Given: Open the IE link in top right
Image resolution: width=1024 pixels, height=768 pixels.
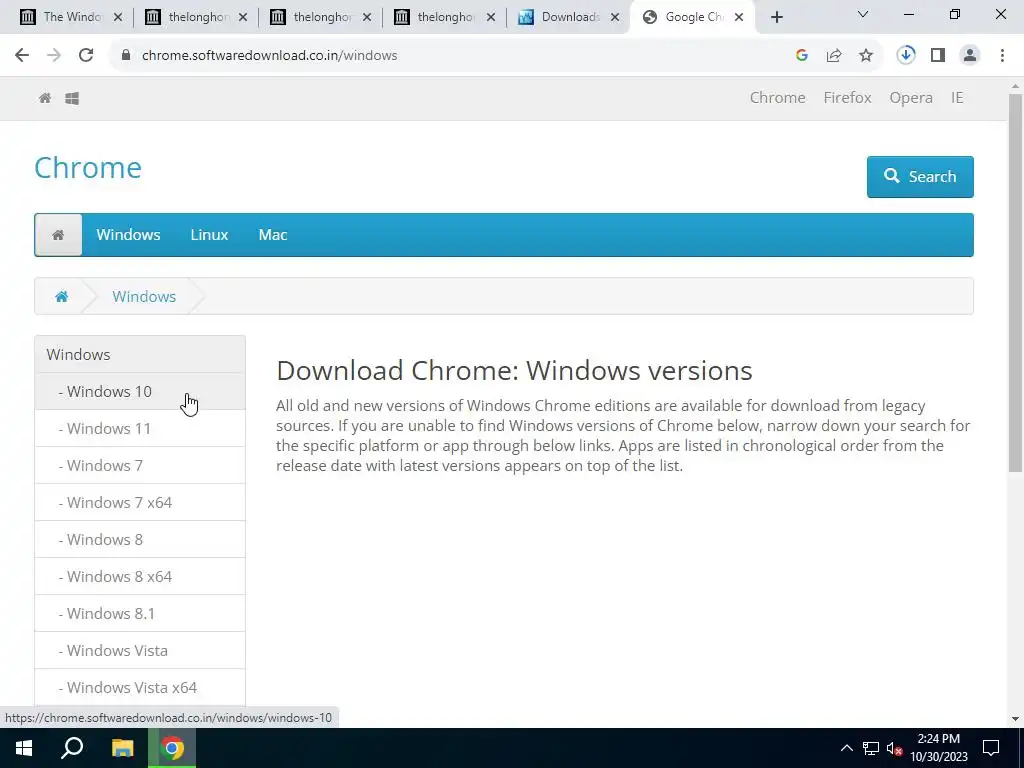Looking at the screenshot, I should coord(957,98).
